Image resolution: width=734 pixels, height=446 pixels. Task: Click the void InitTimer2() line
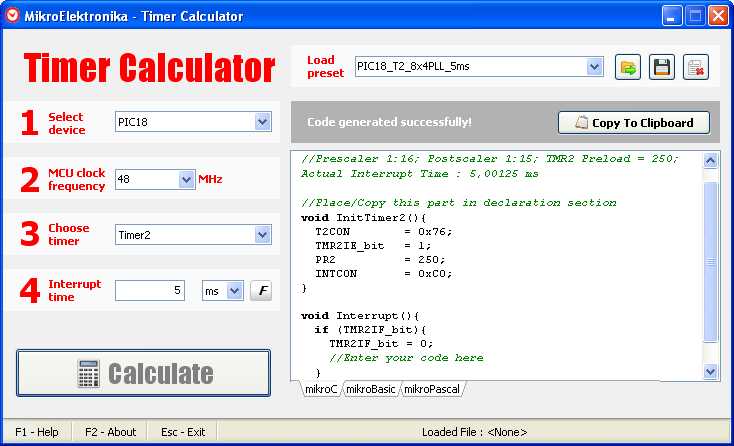click(364, 218)
